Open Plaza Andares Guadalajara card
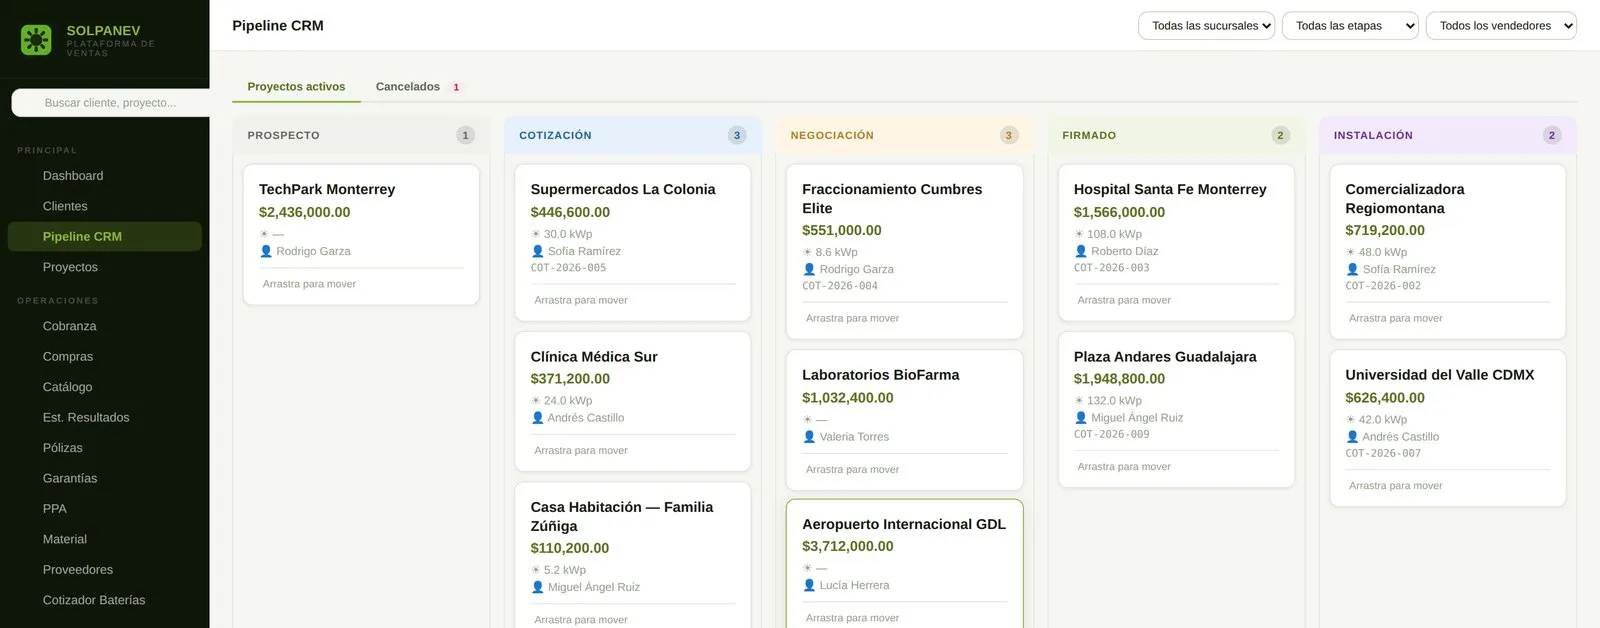 point(1176,410)
